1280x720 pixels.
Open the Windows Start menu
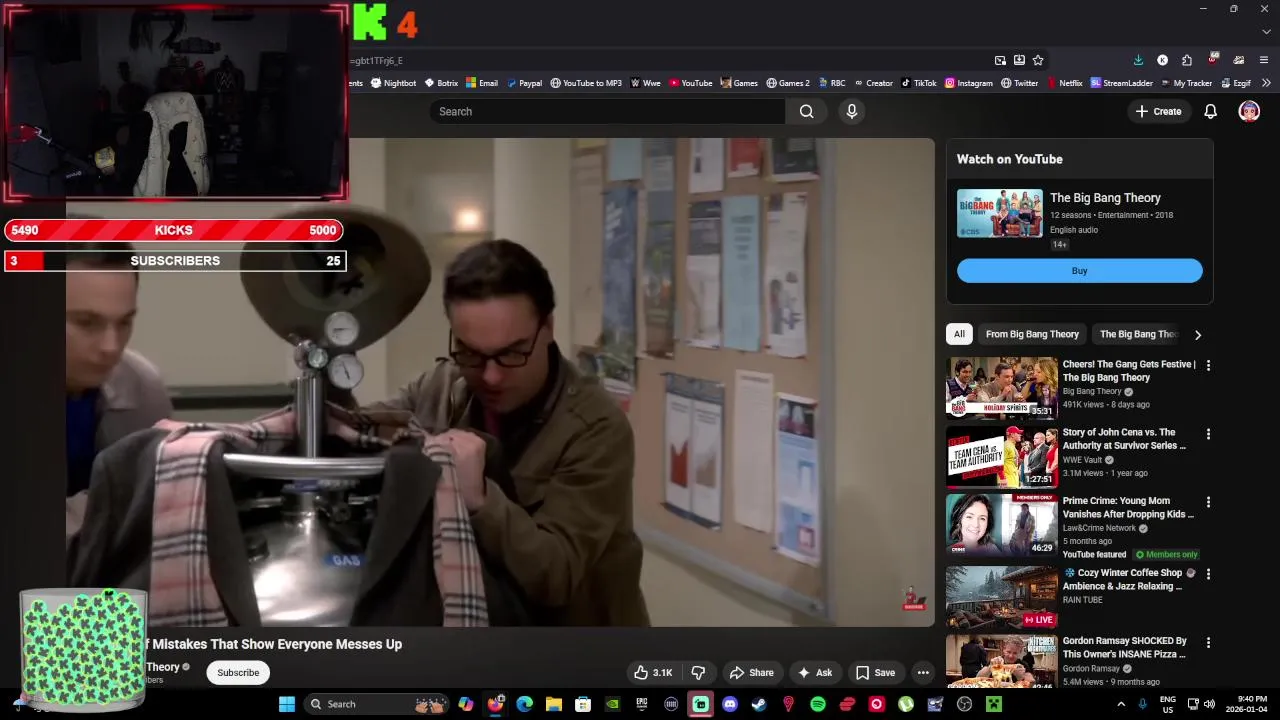click(286, 704)
